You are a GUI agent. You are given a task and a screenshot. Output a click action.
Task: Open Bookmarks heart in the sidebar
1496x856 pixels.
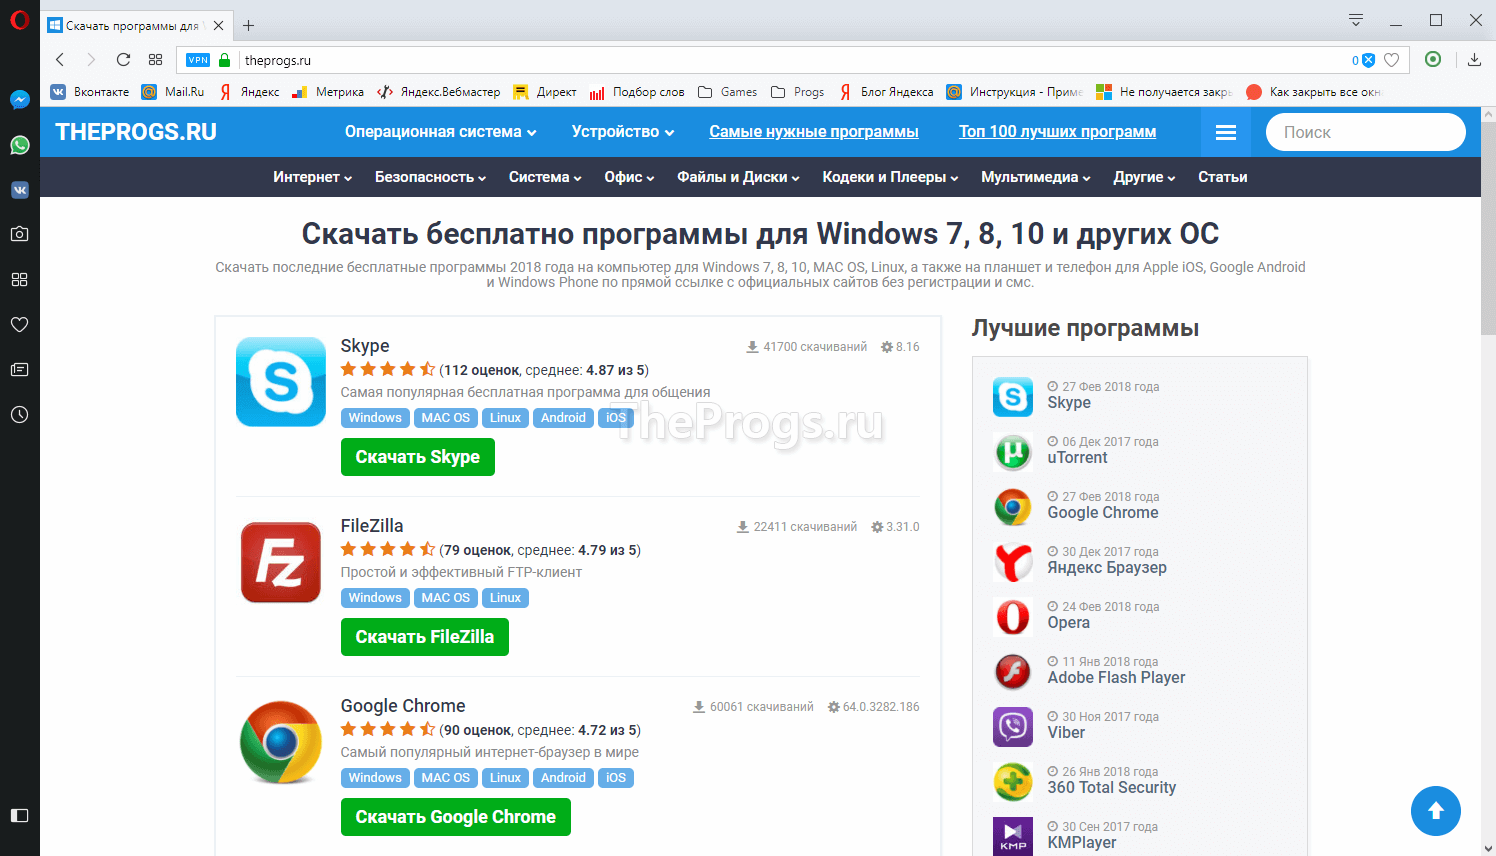19,324
